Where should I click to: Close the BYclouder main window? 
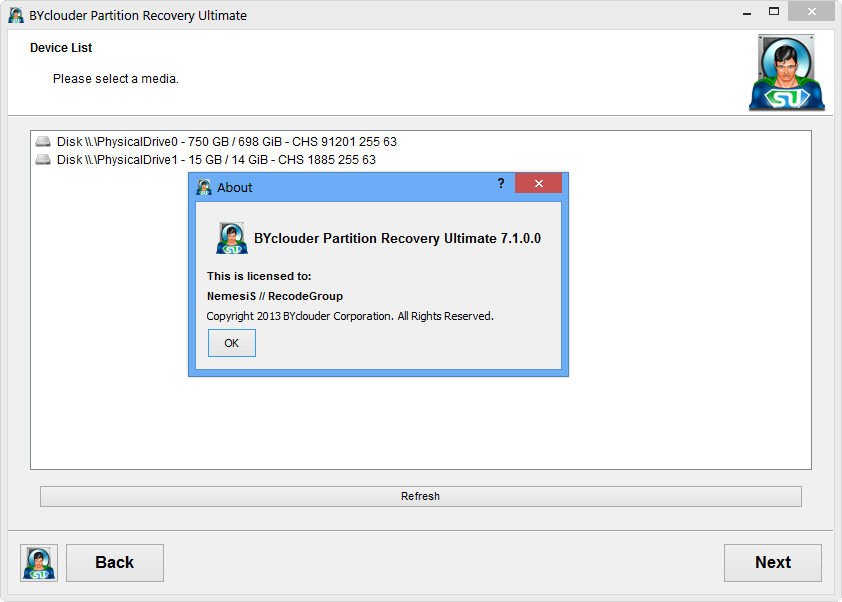[x=811, y=11]
